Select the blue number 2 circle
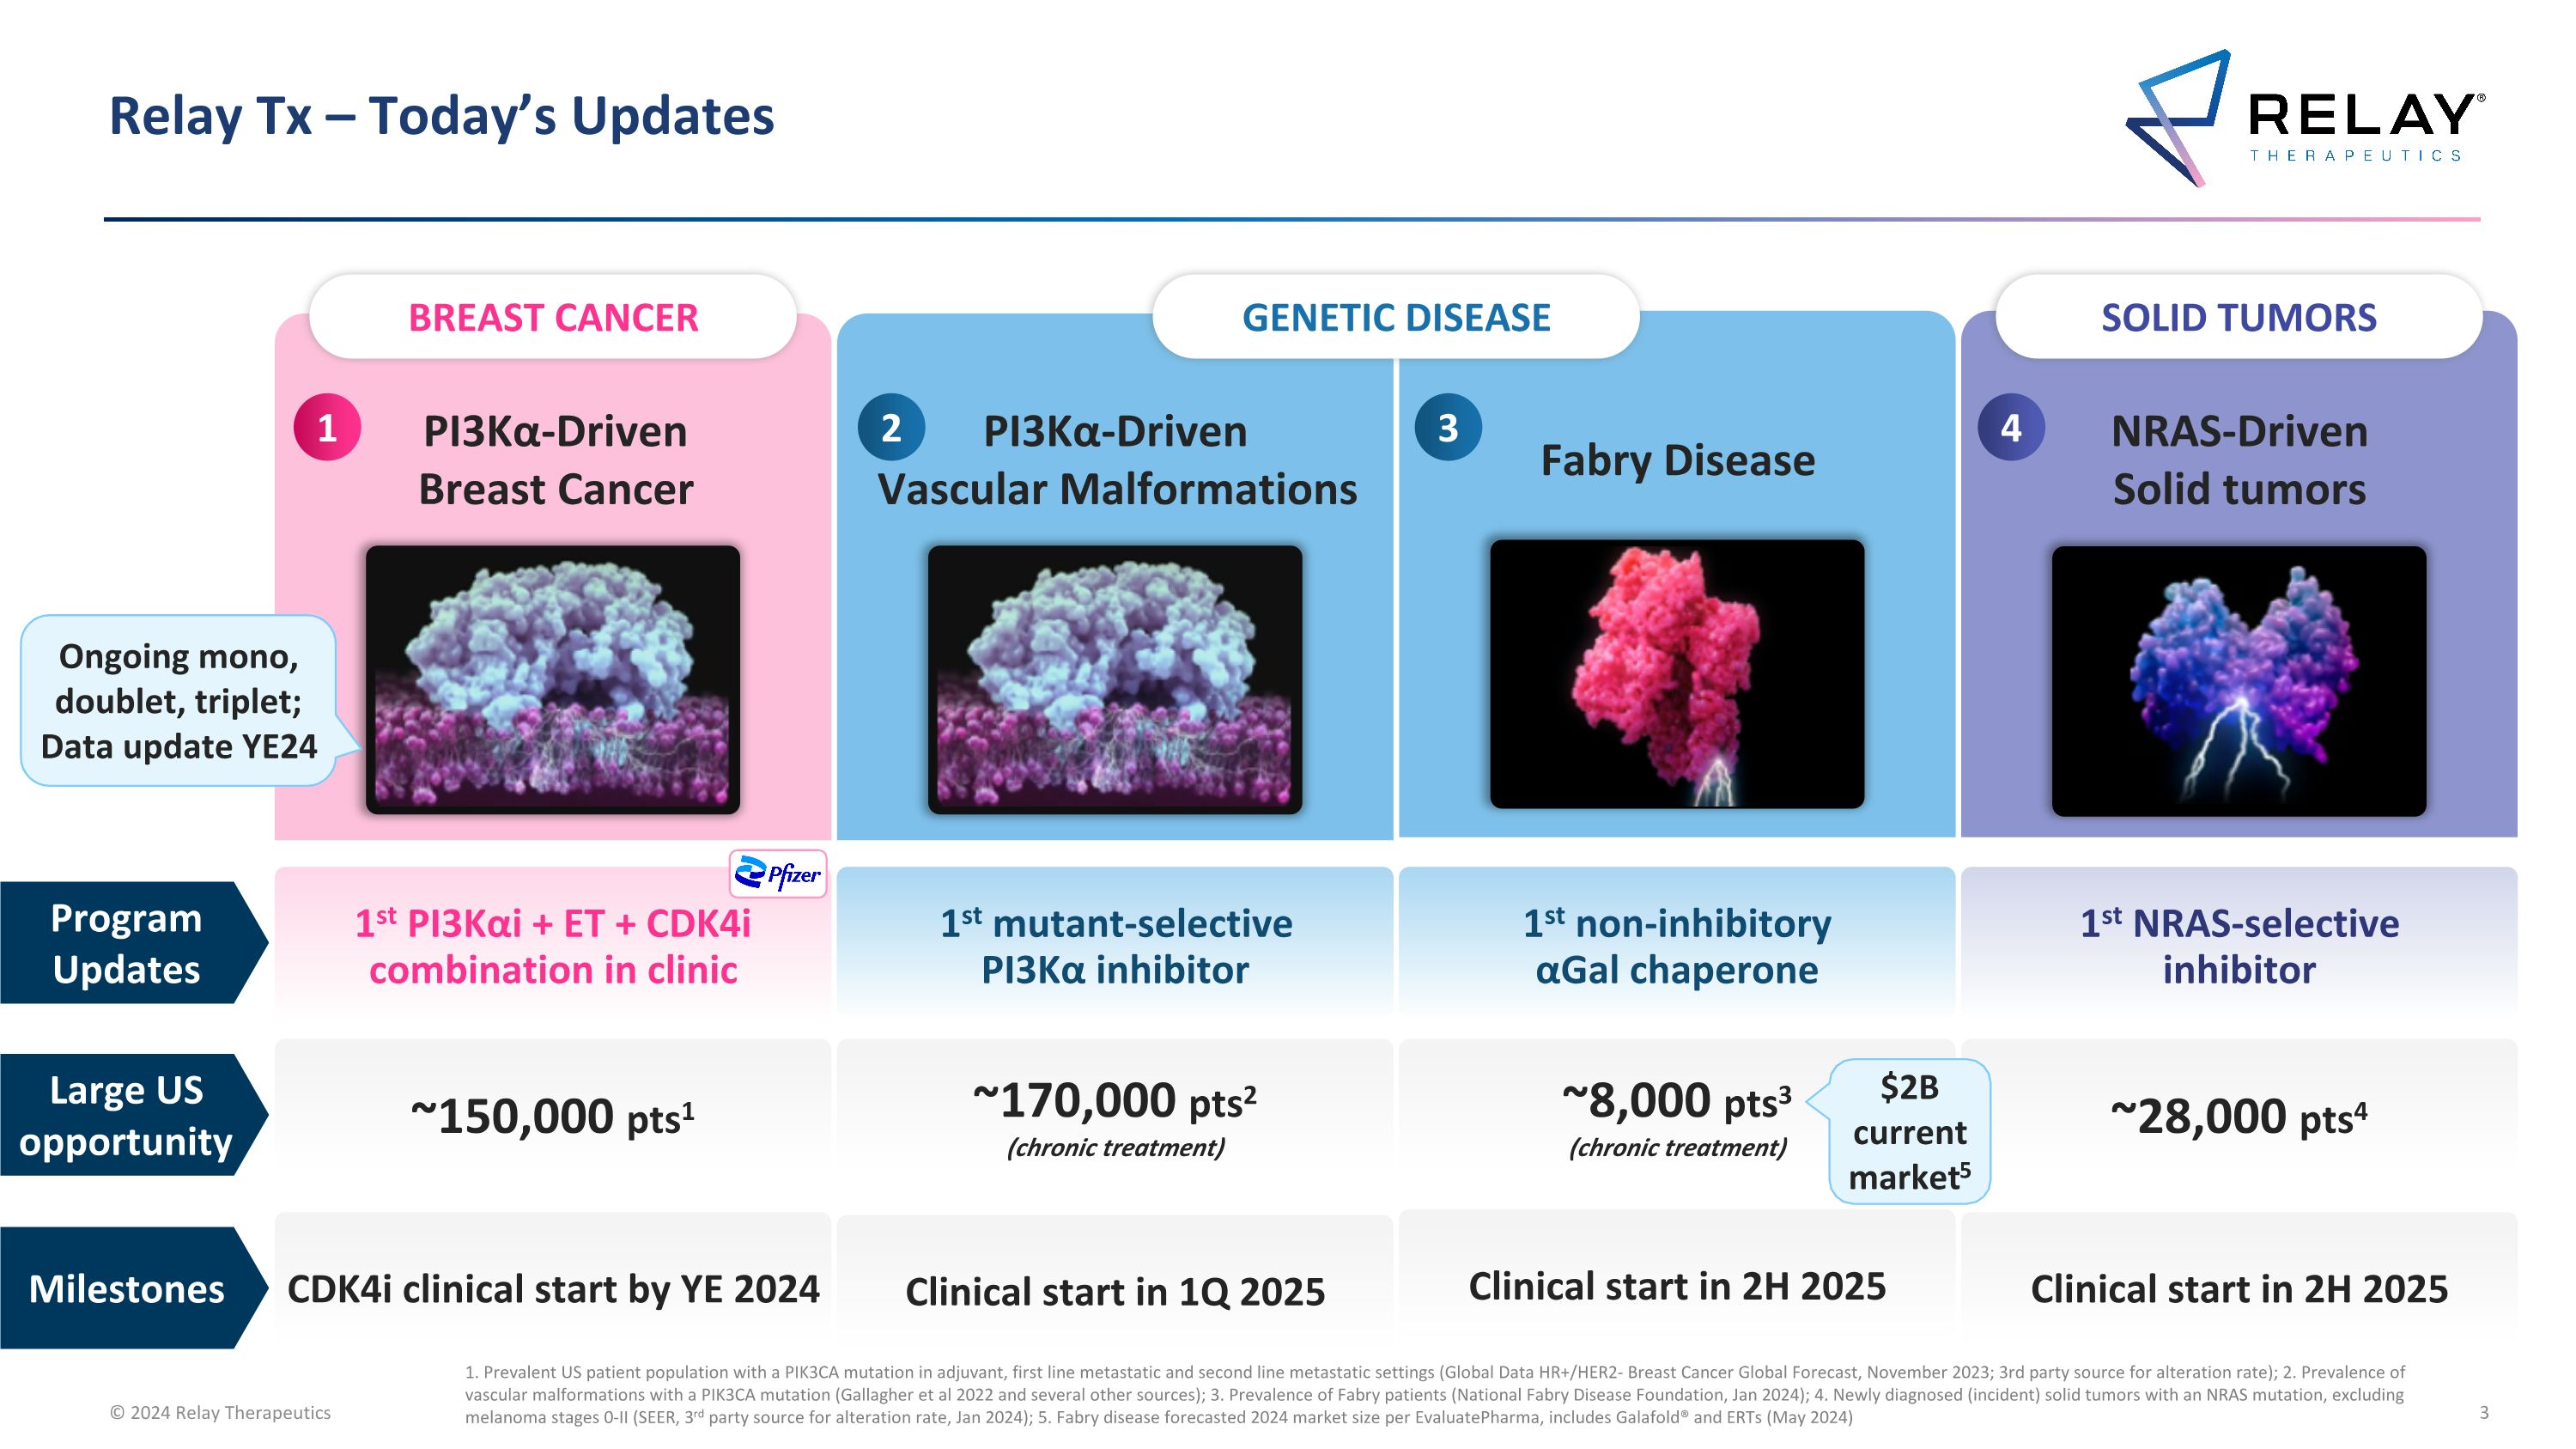The height and width of the screenshot is (1449, 2576). pyautogui.click(x=891, y=427)
